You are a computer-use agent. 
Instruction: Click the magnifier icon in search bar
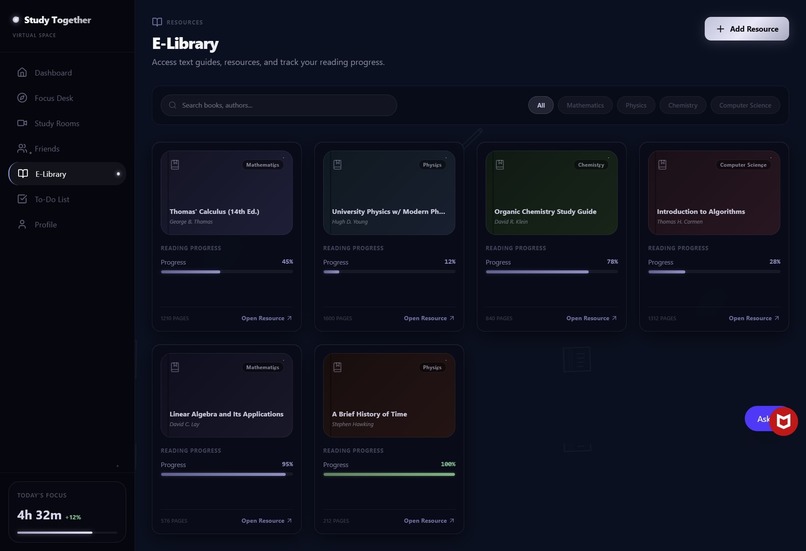(x=173, y=105)
